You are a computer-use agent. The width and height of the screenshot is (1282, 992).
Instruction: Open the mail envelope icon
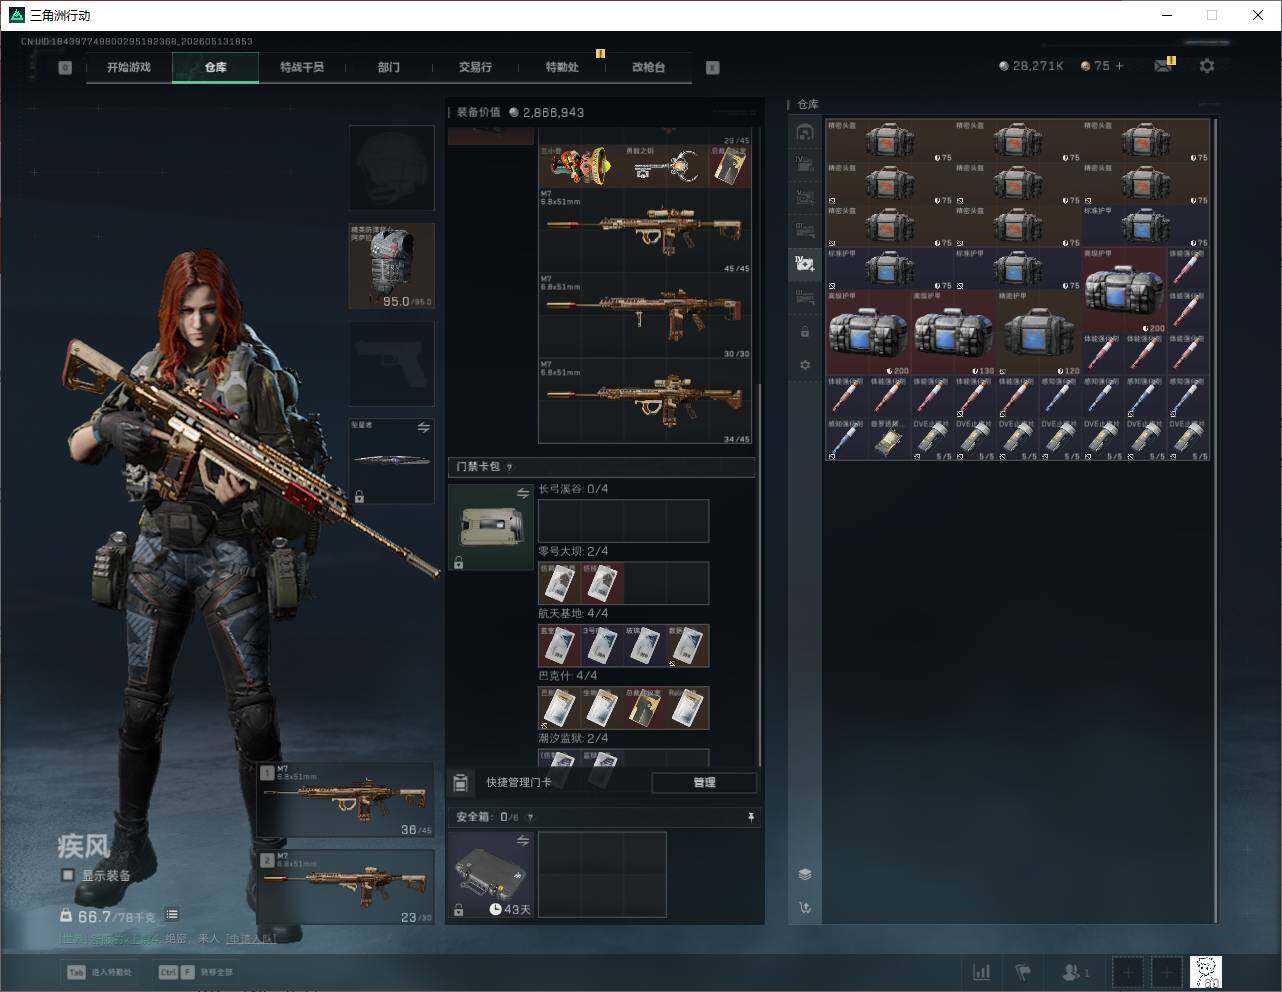1162,66
